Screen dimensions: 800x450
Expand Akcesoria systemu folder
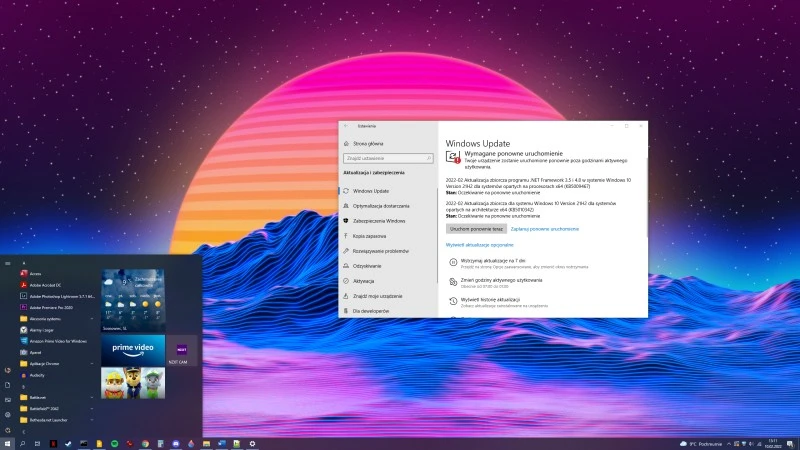pyautogui.click(x=56, y=319)
